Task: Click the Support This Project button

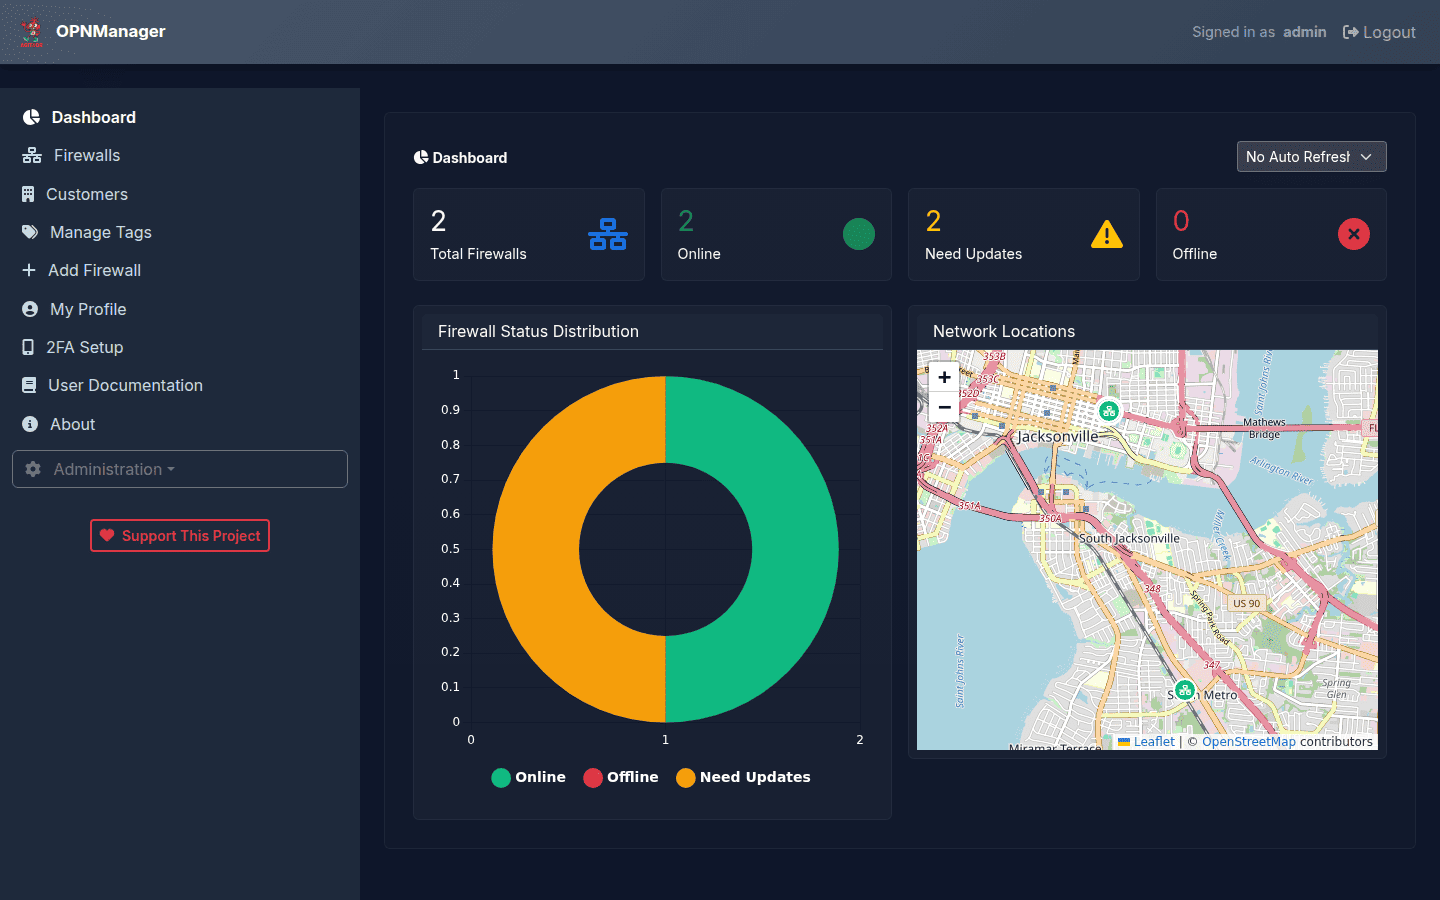Action: pyautogui.click(x=179, y=535)
